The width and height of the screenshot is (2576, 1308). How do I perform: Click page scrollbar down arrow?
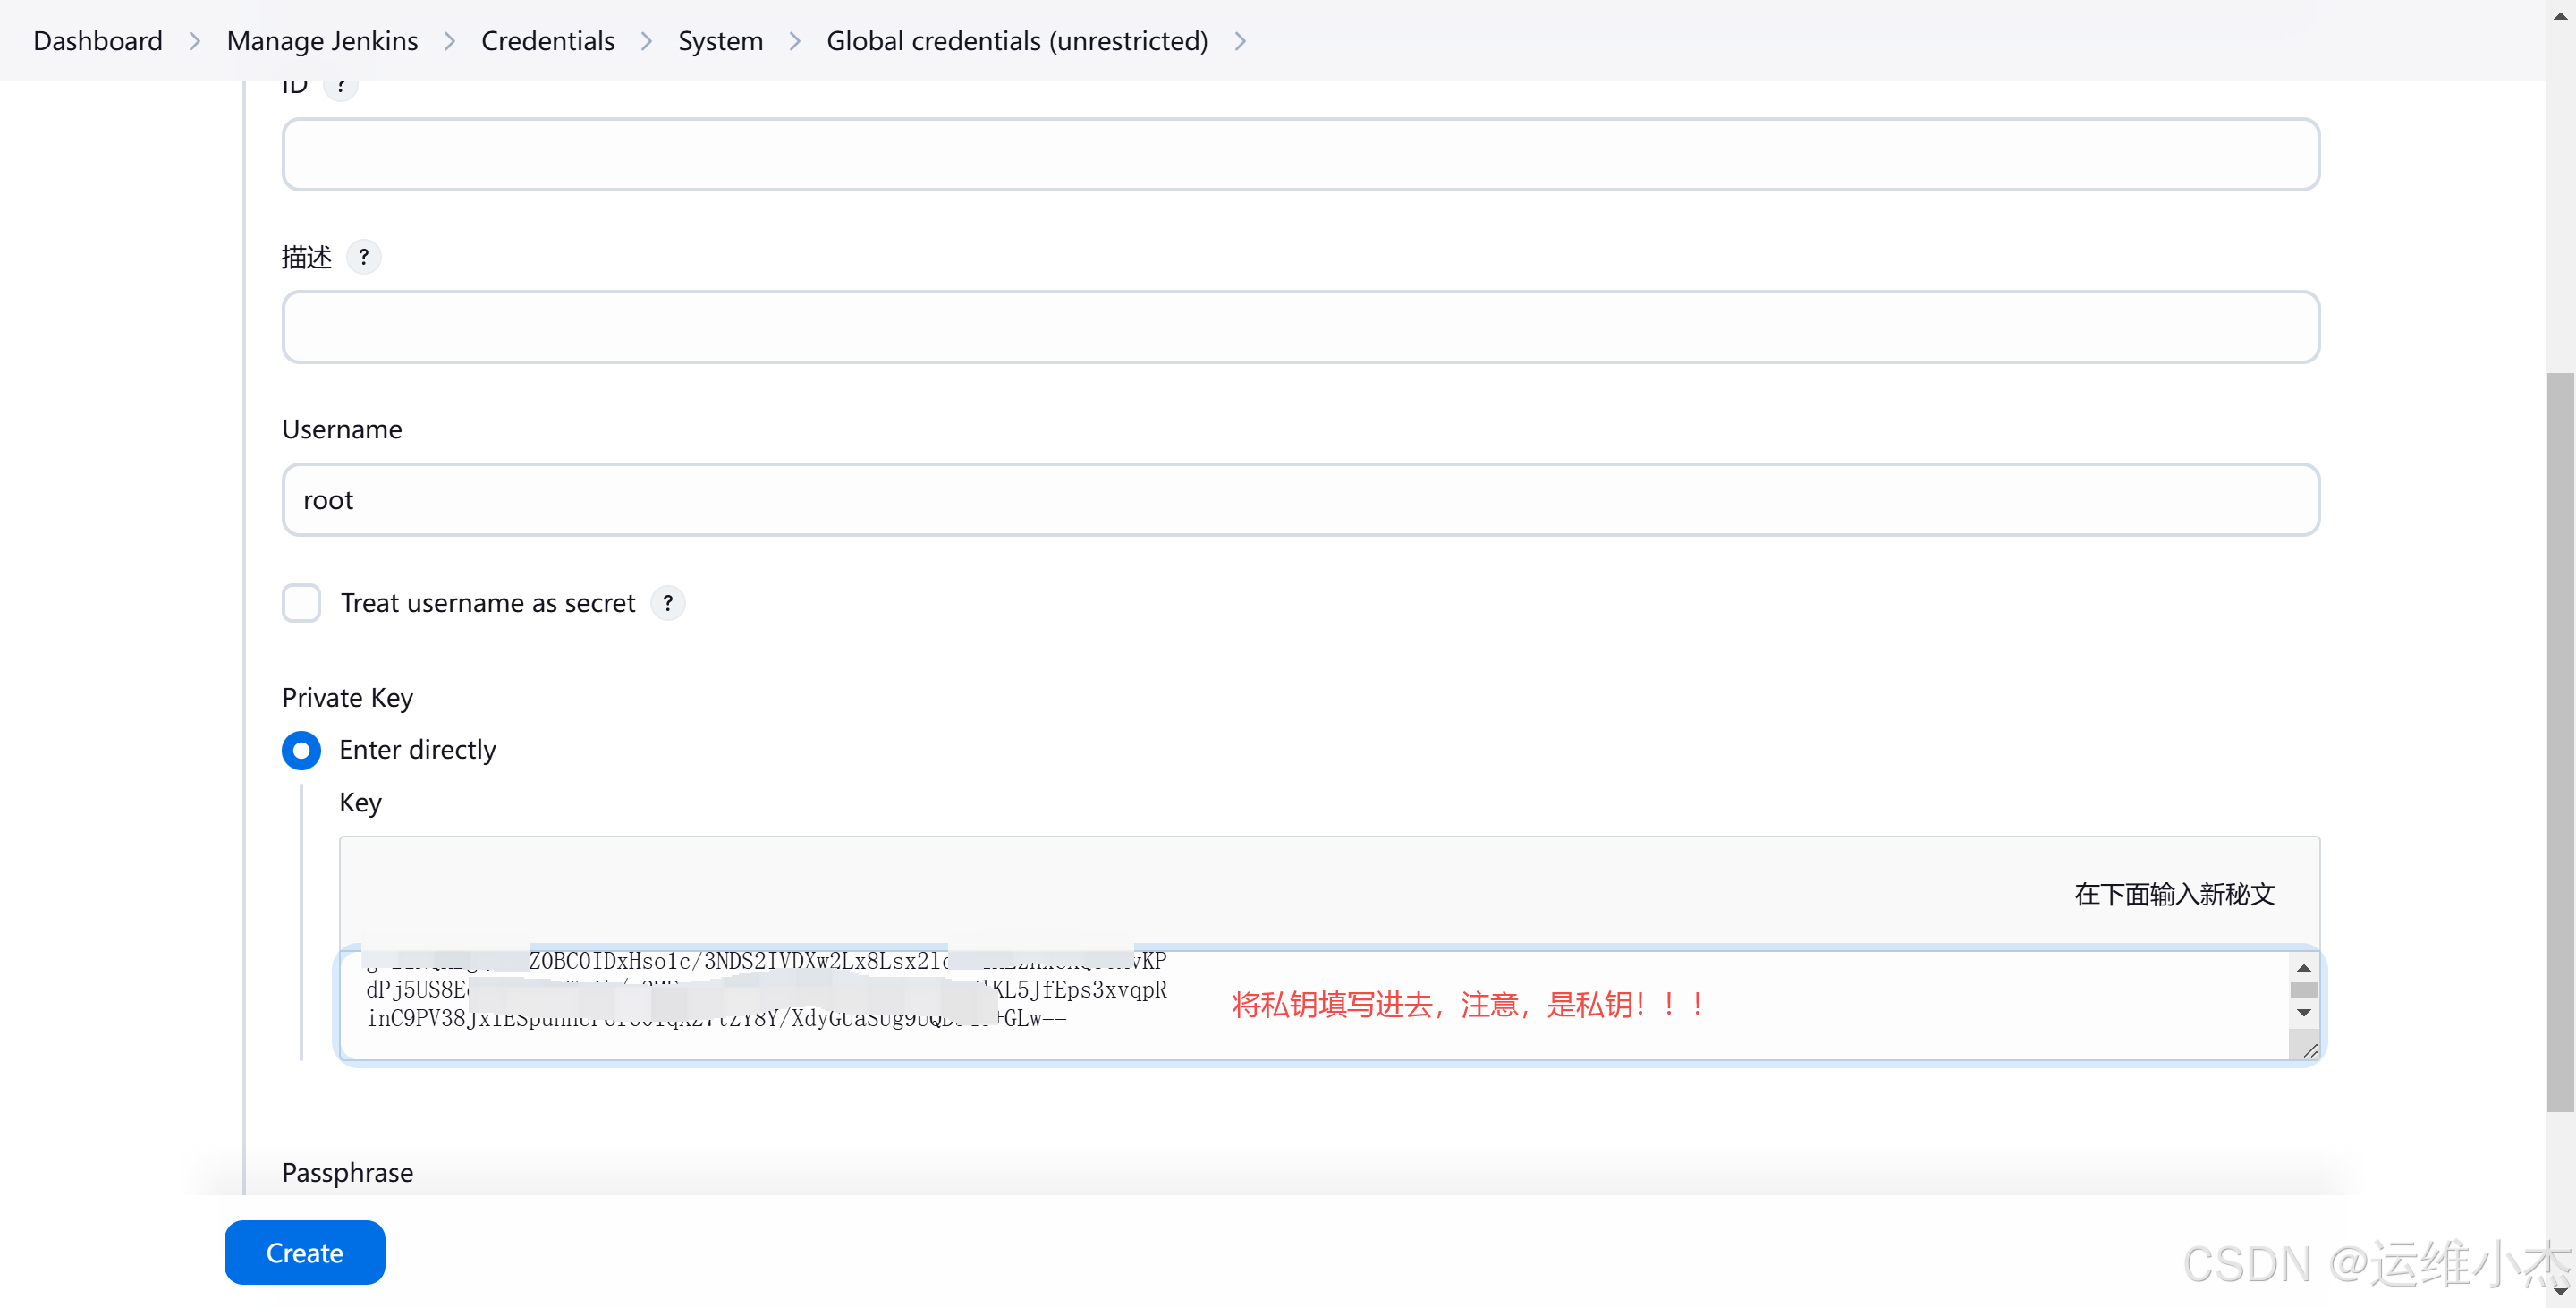click(x=2560, y=1293)
